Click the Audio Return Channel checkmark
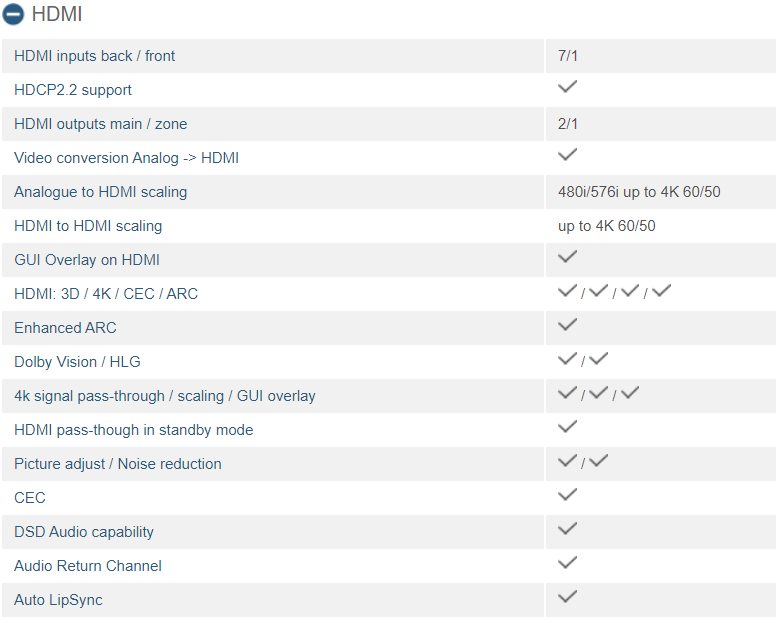Viewport: 776px width, 618px height. [x=567, y=563]
